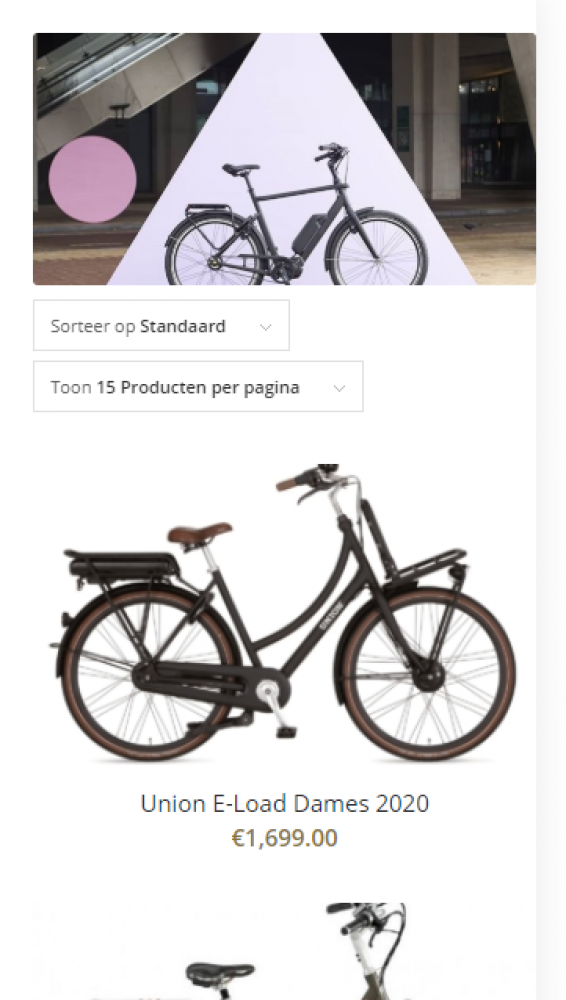Viewport: 566px width, 1000px height.
Task: Click the chevron arrow in the Sorteer op box
Action: tap(265, 327)
